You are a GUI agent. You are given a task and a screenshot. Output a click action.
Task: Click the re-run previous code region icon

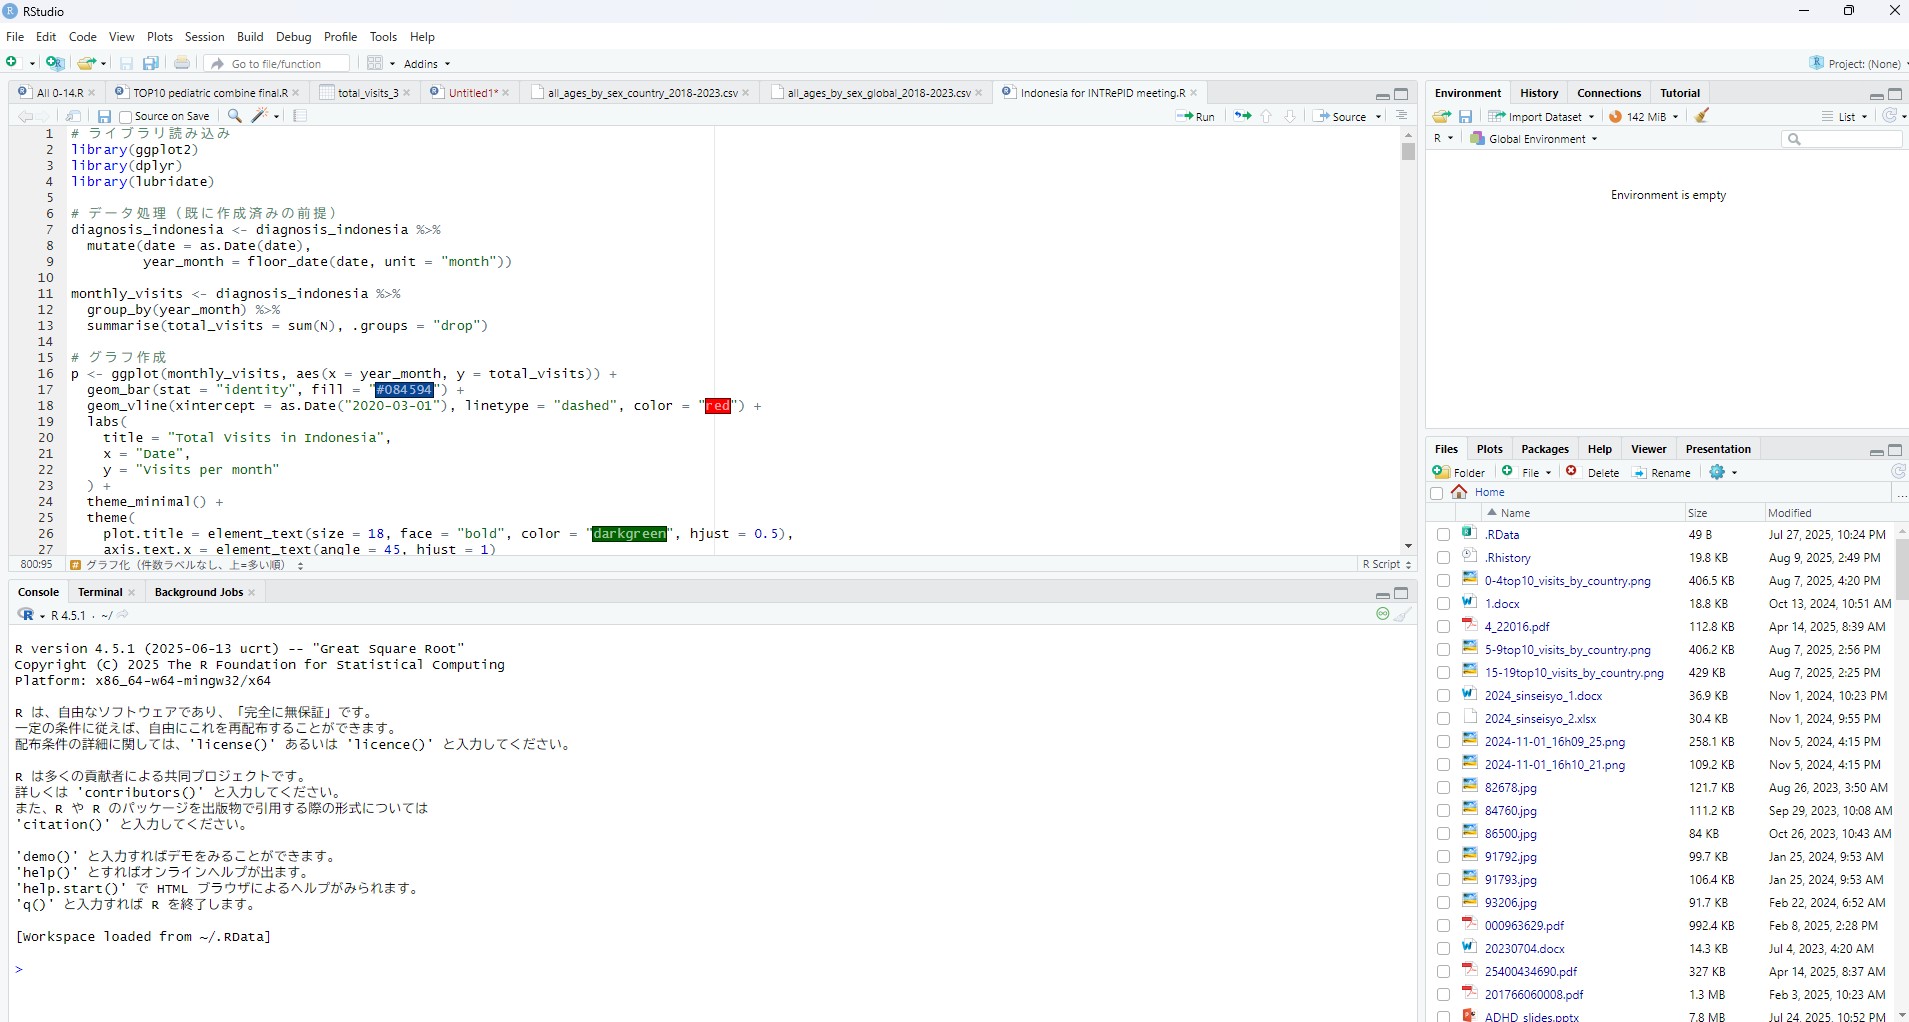1242,116
